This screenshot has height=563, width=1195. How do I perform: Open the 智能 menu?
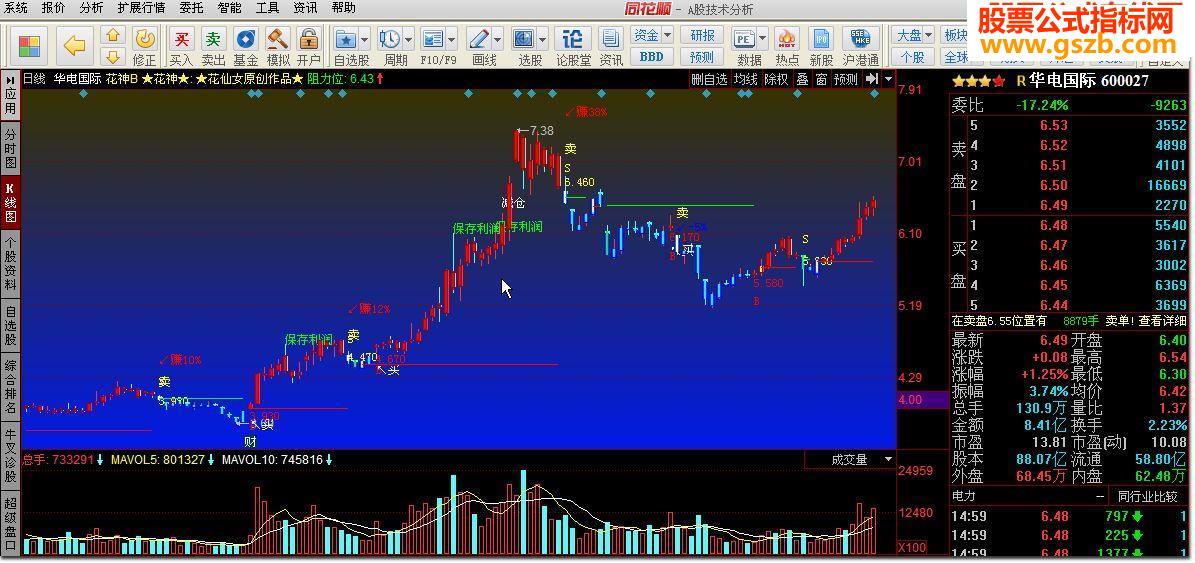click(x=229, y=8)
